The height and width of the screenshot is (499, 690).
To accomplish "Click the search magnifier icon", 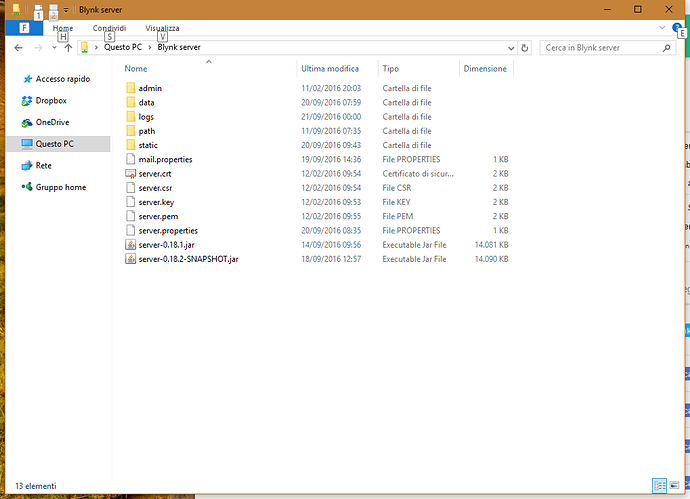I will click(x=666, y=48).
